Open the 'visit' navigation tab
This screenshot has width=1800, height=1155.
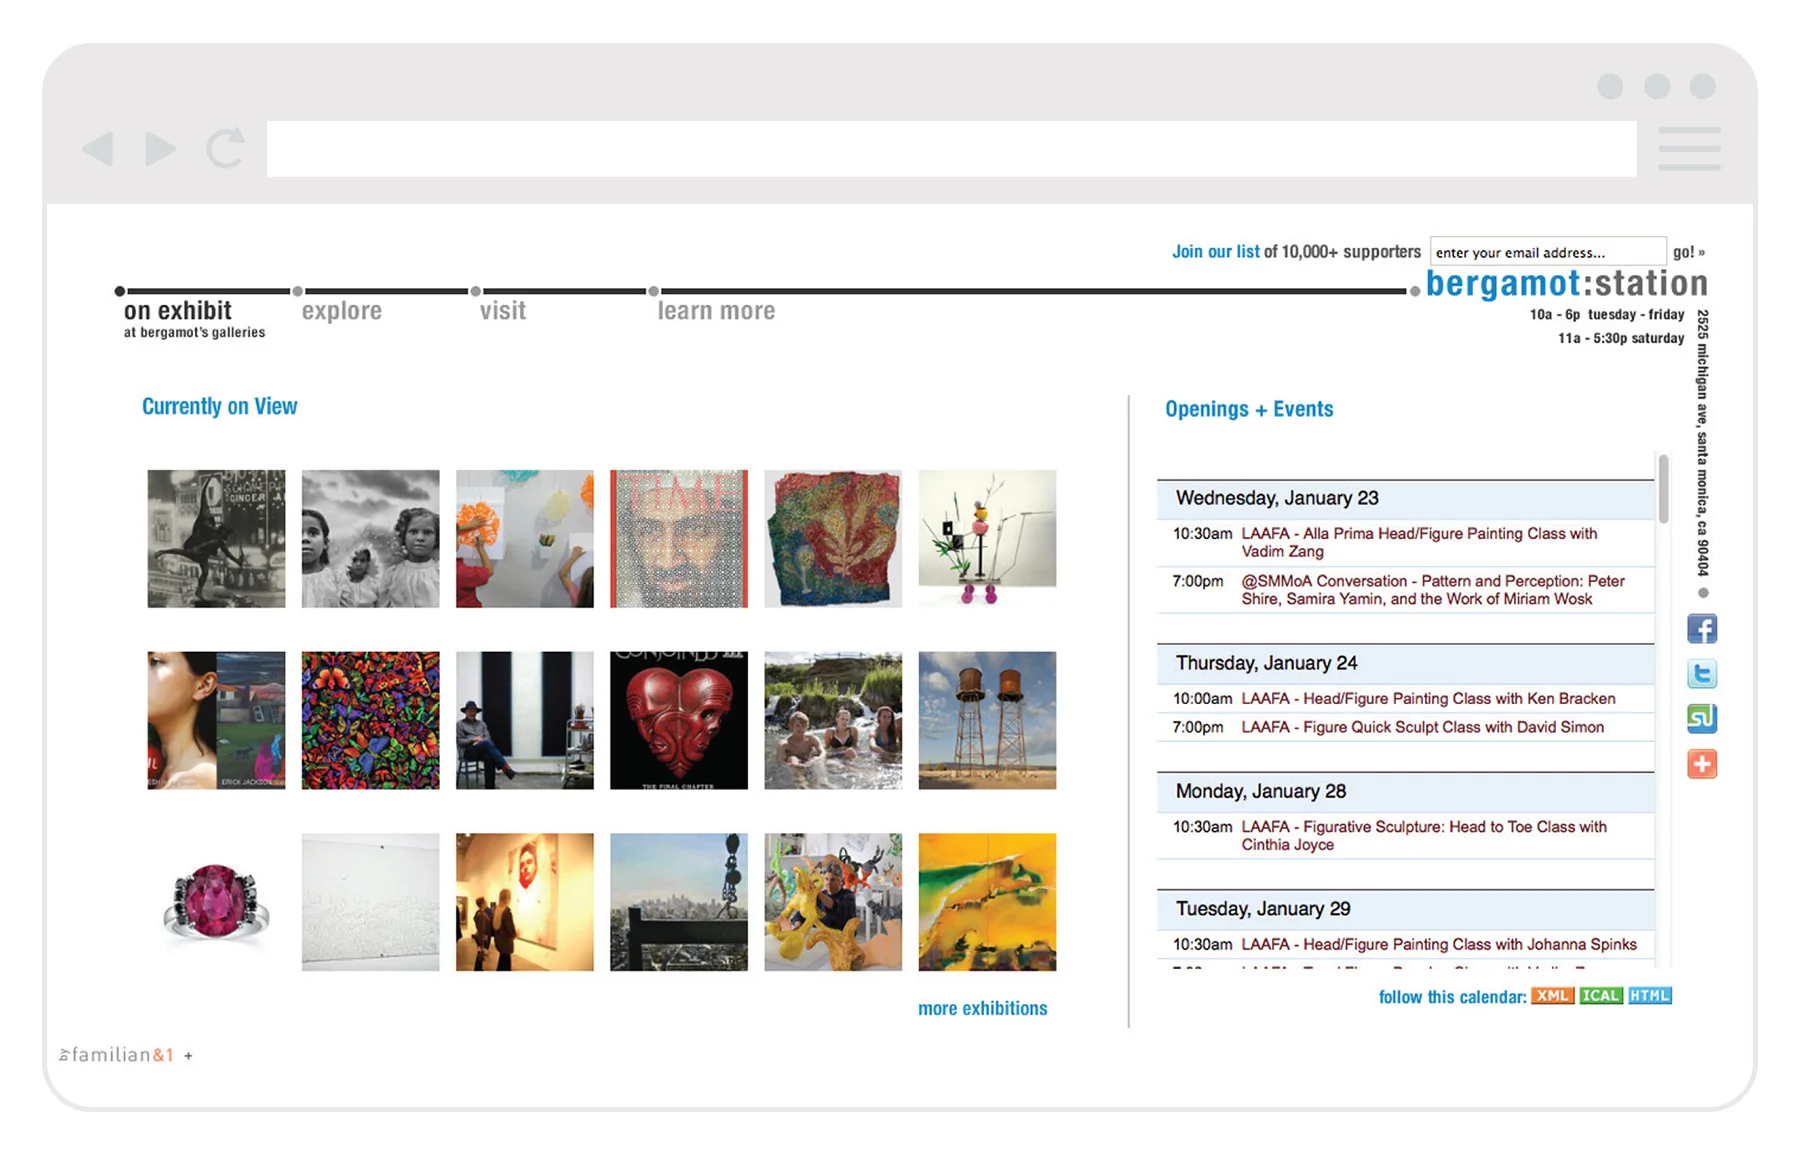tap(503, 311)
